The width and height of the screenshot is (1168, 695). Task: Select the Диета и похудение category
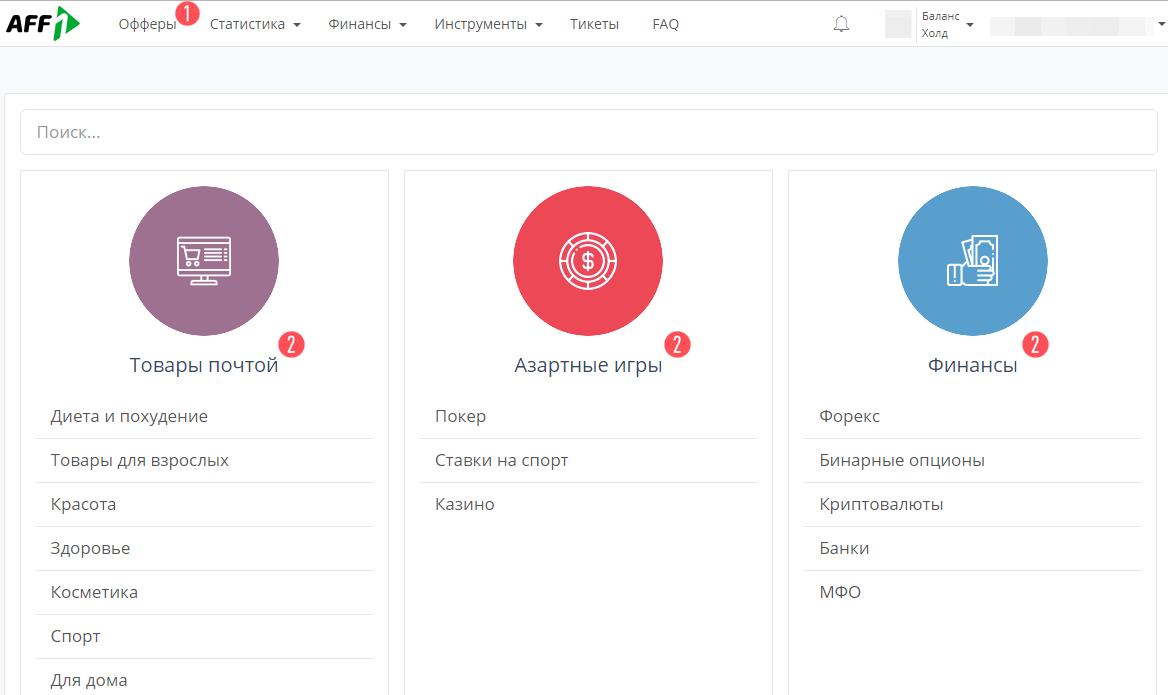click(x=129, y=416)
